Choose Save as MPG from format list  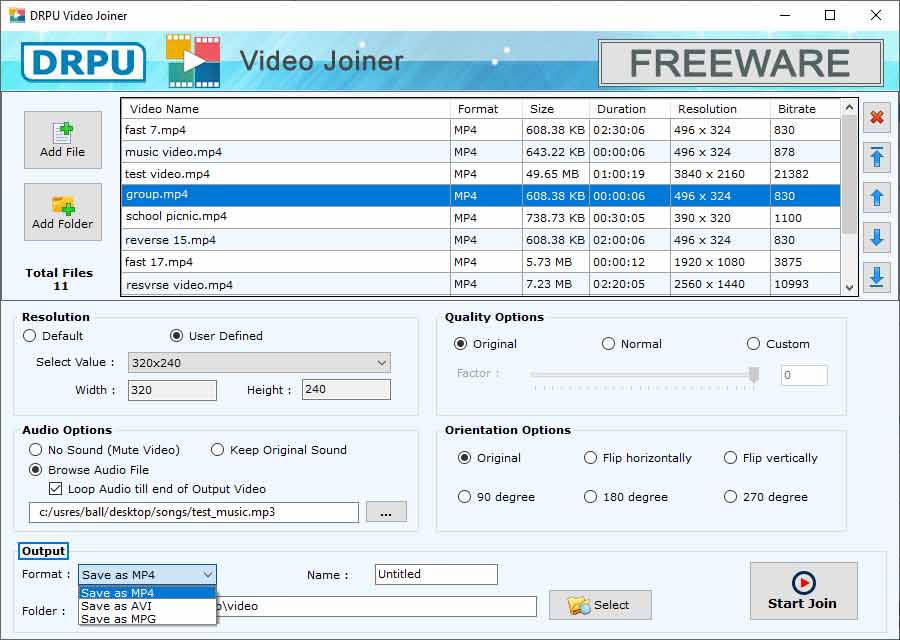point(147,619)
